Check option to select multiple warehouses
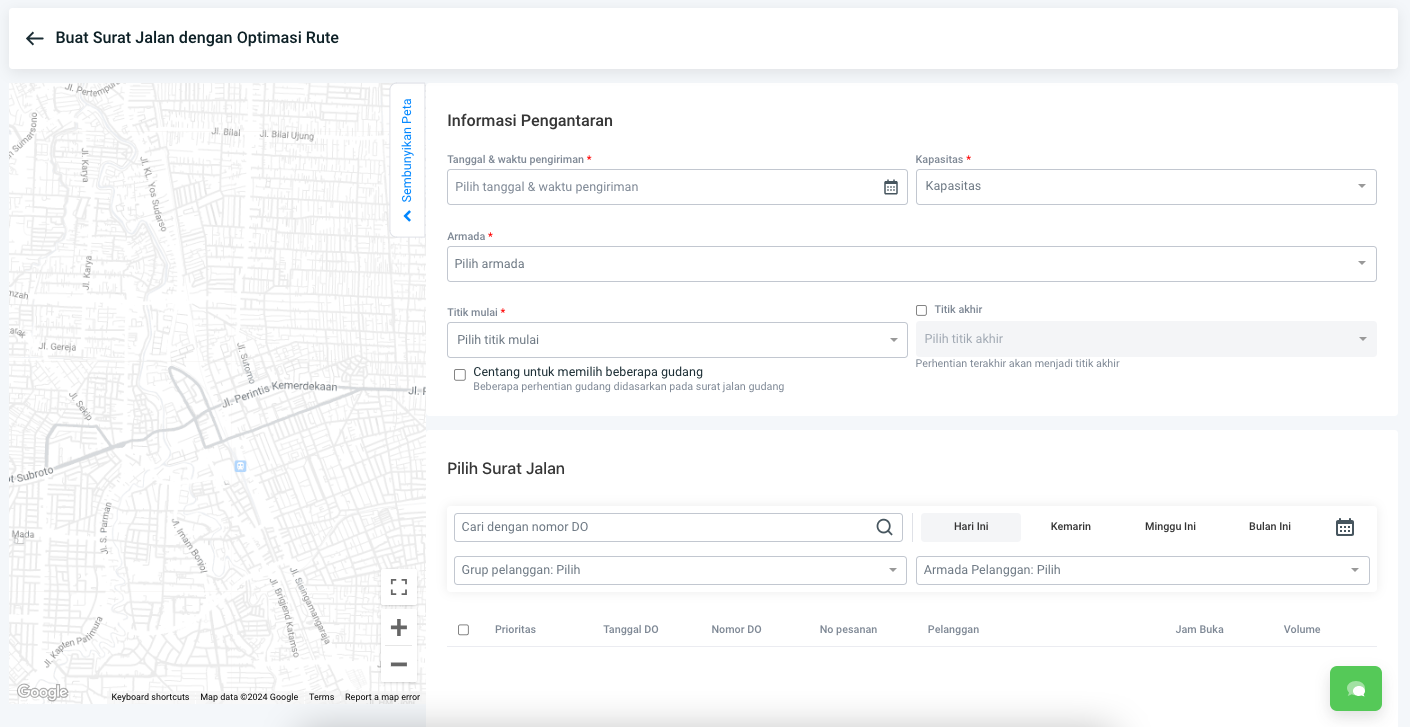The width and height of the screenshot is (1410, 727). click(x=460, y=375)
